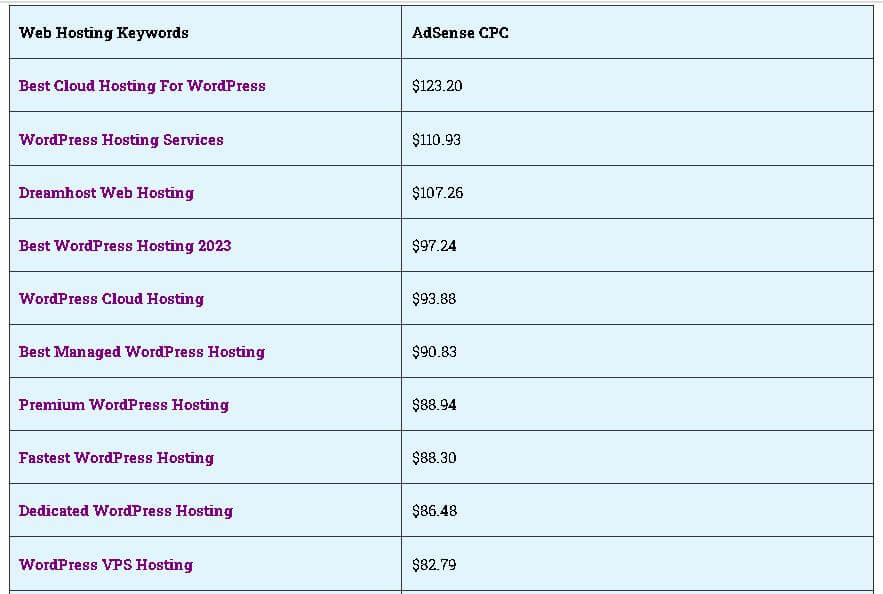Select the $93.88 CPC cell

click(434, 299)
